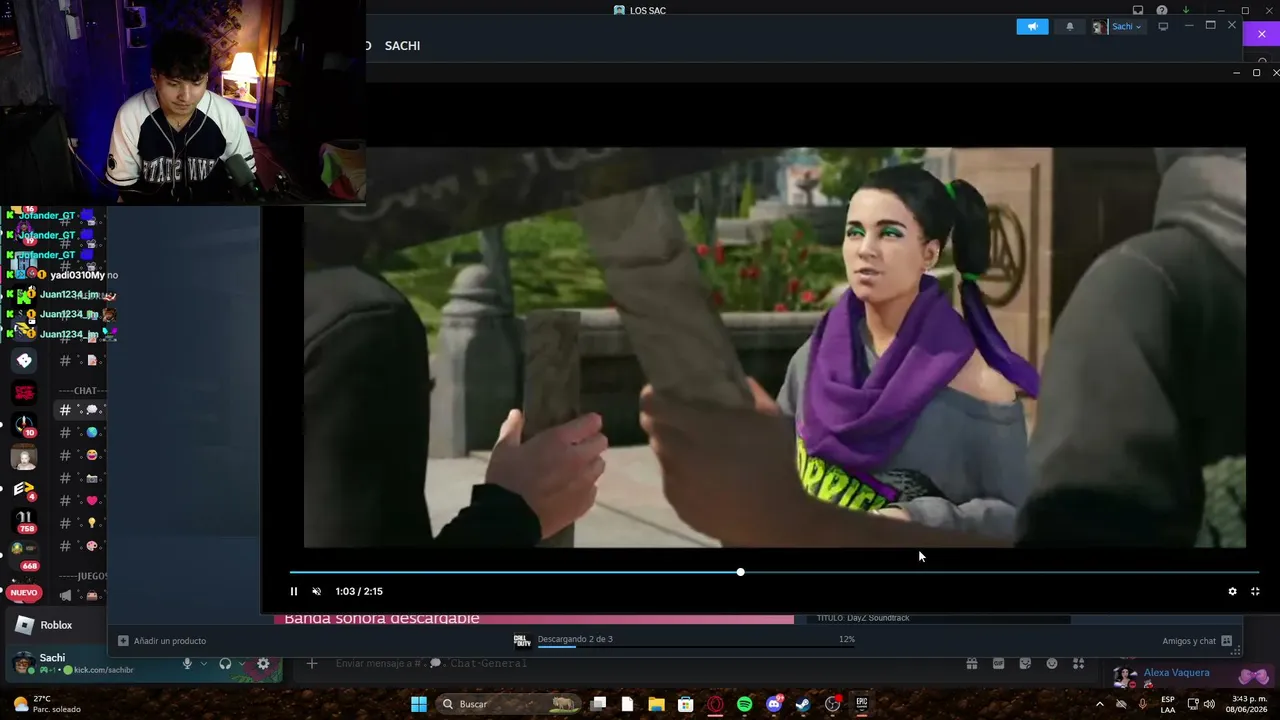Open Amigos y chat in Steam
Viewport: 1280px width, 720px height.
(1197, 641)
